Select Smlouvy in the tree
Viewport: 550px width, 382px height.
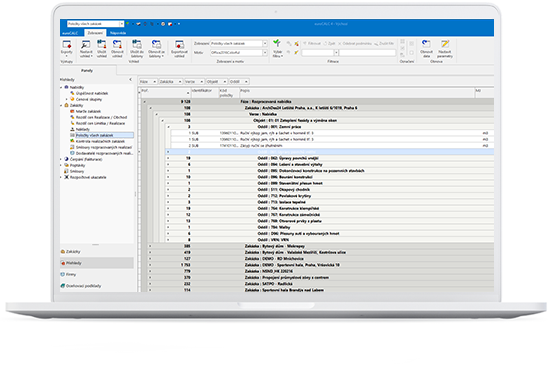click(x=77, y=172)
